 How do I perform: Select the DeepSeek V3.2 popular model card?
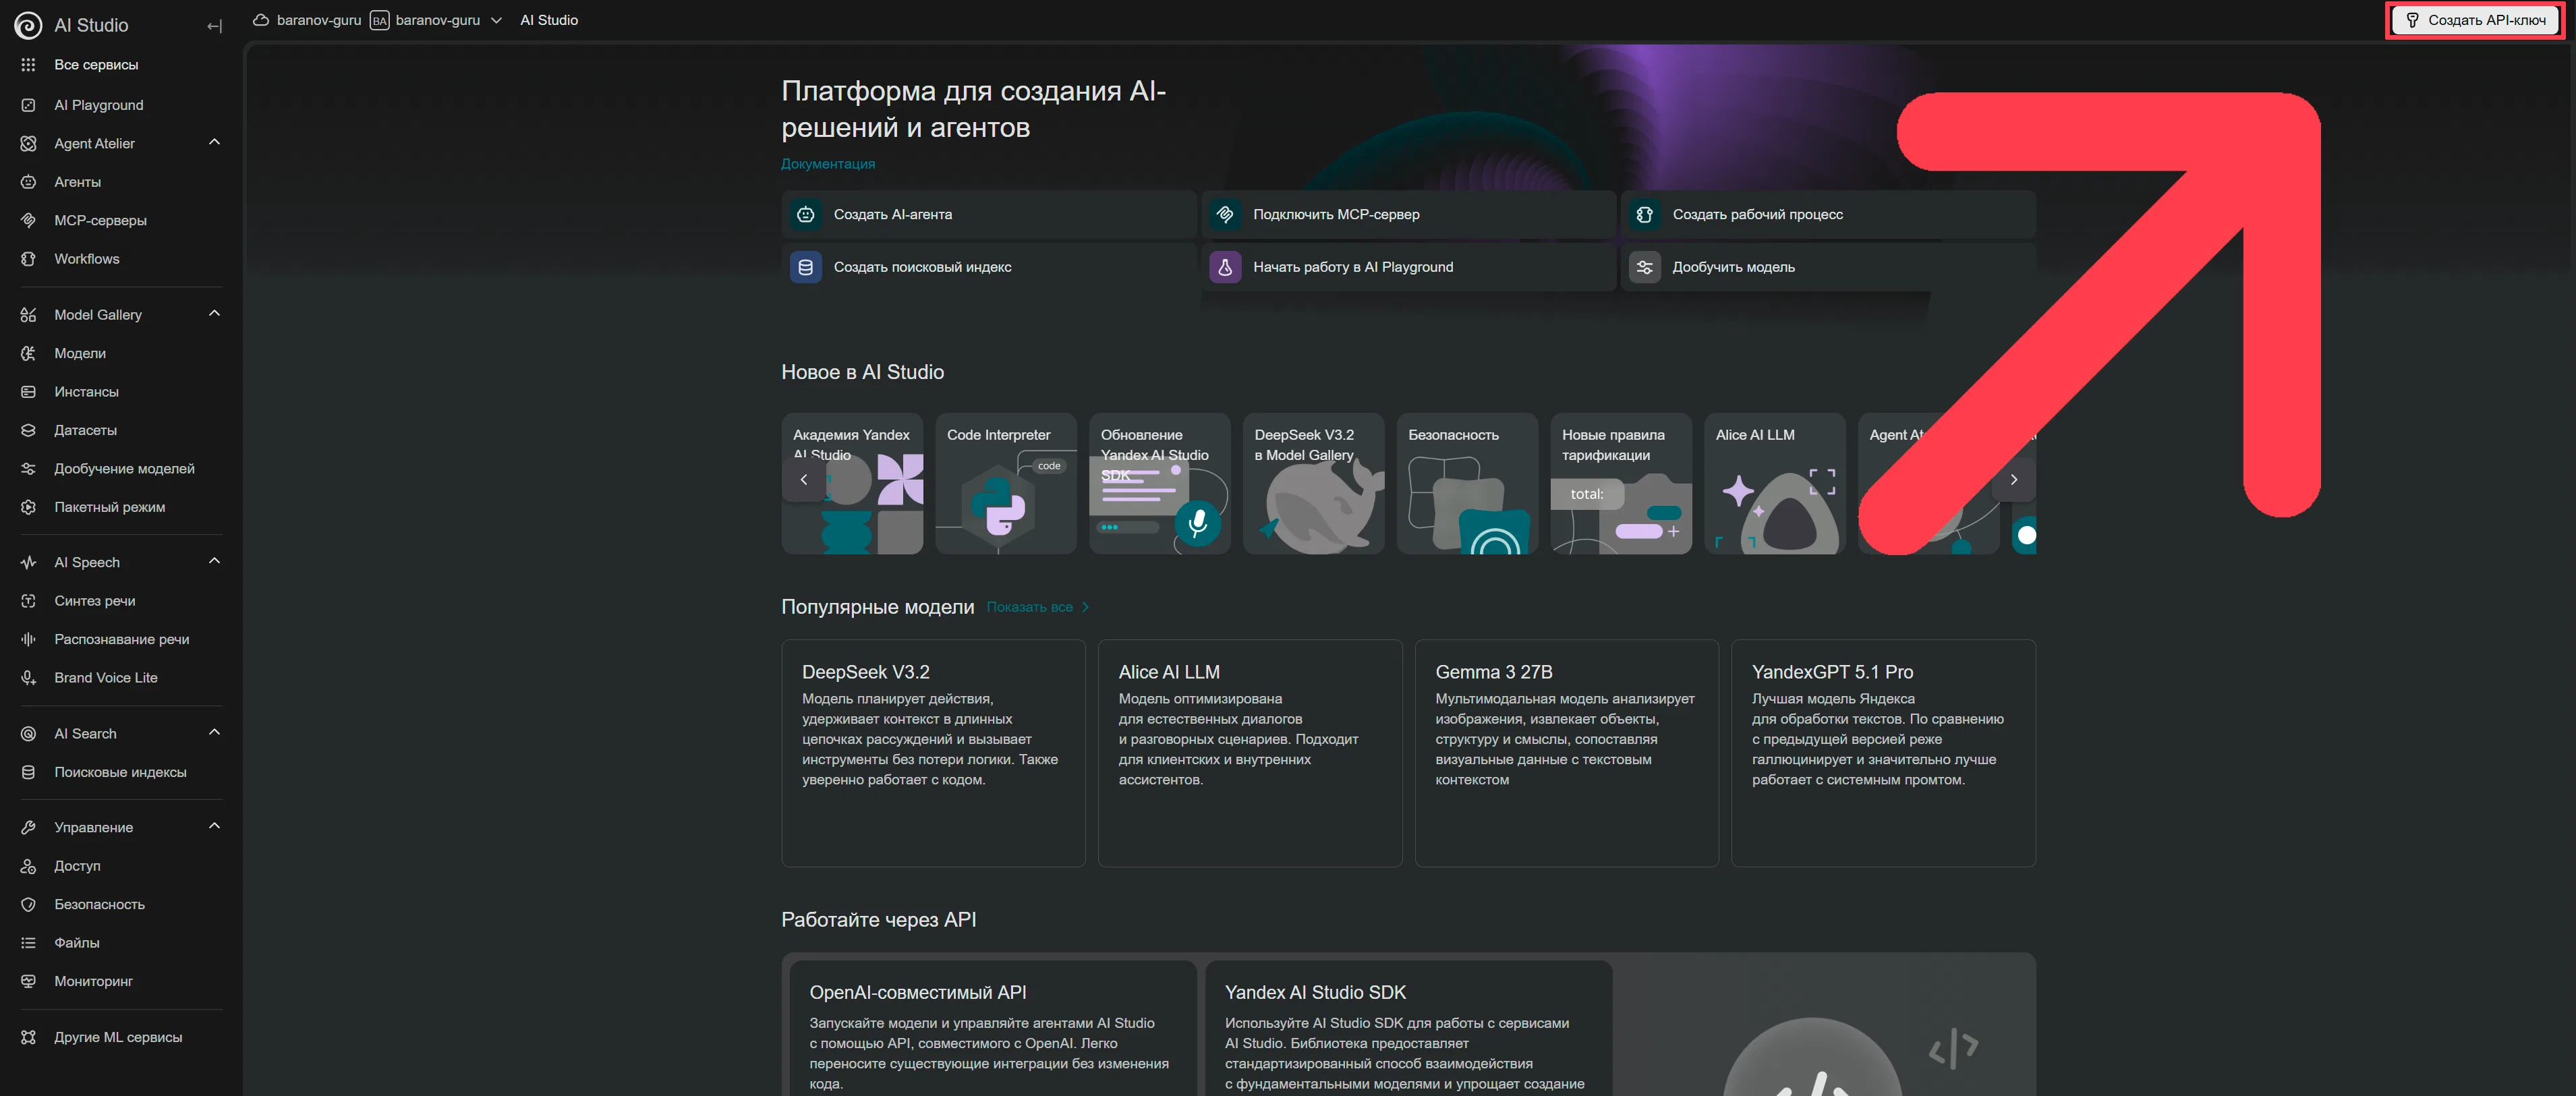click(x=933, y=753)
